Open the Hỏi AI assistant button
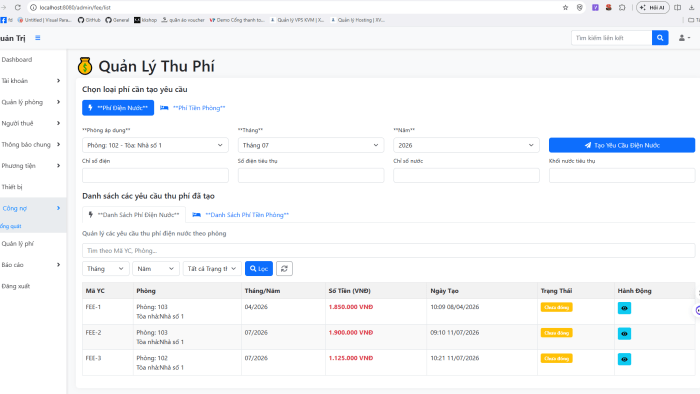 653,7
